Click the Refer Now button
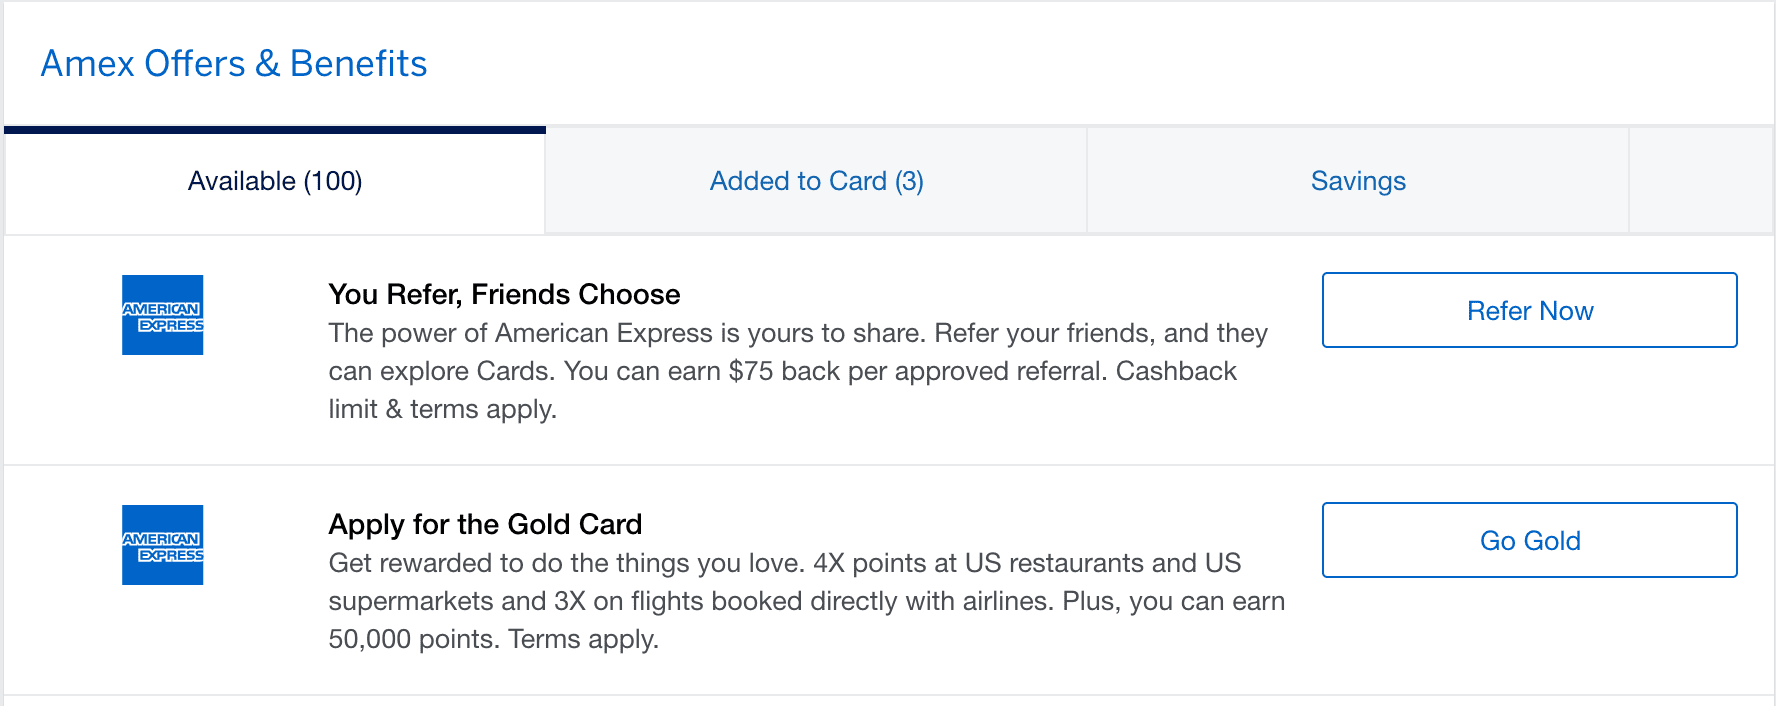 pos(1530,310)
